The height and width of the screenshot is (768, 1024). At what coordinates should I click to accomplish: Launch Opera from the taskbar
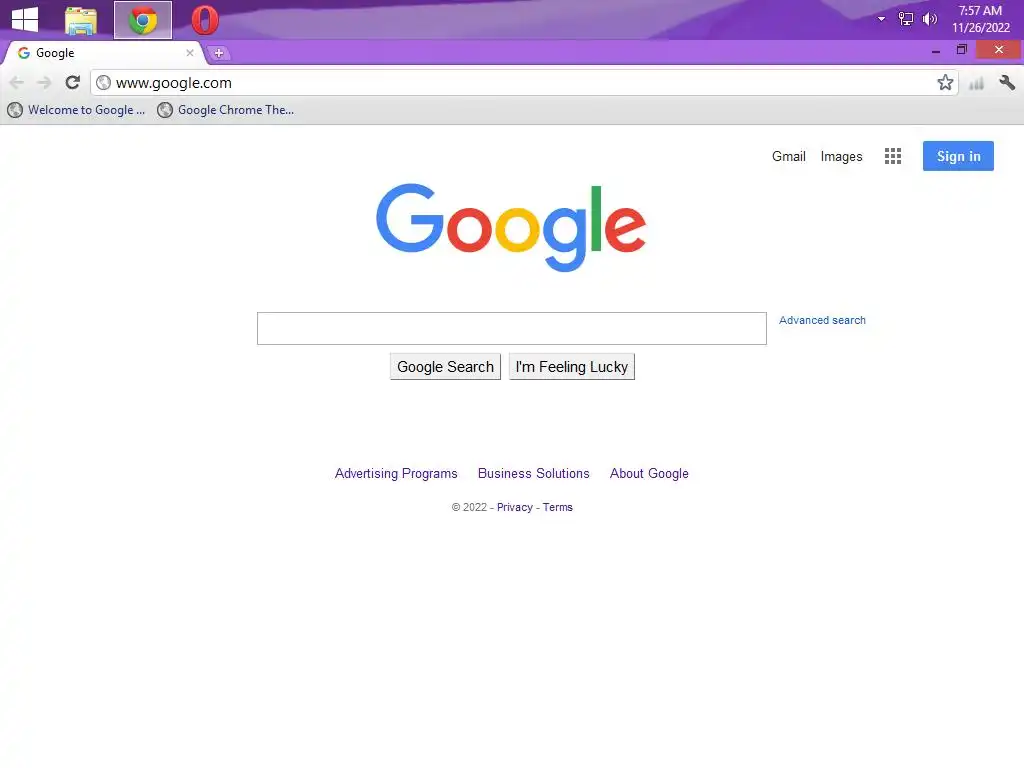pyautogui.click(x=205, y=20)
